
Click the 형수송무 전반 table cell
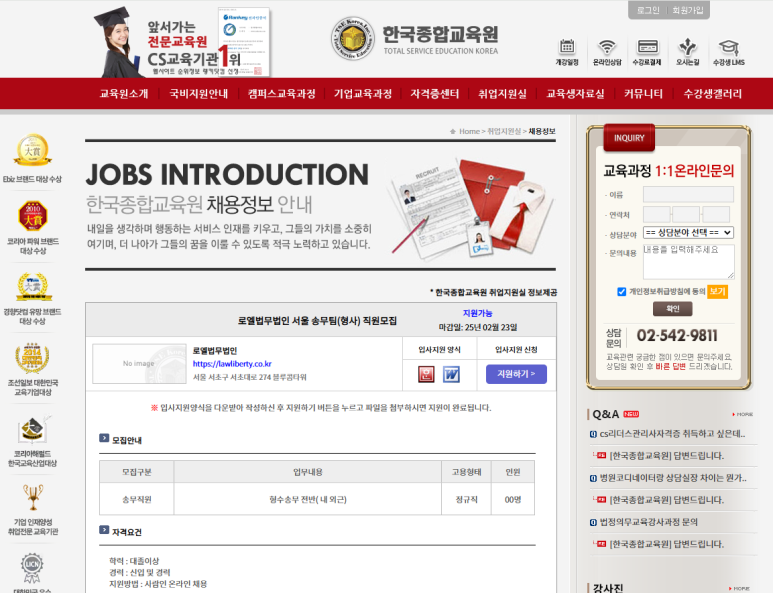tap(308, 499)
